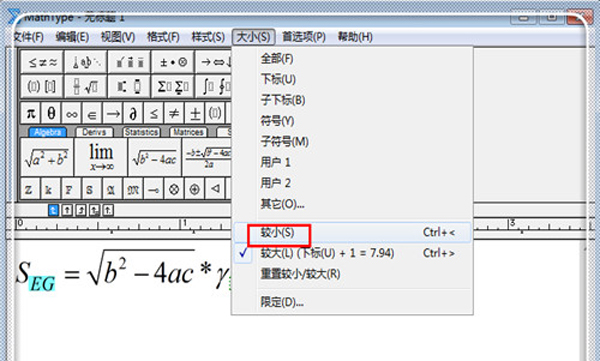
Task: Open the operator symbols palette
Action: (x=173, y=62)
